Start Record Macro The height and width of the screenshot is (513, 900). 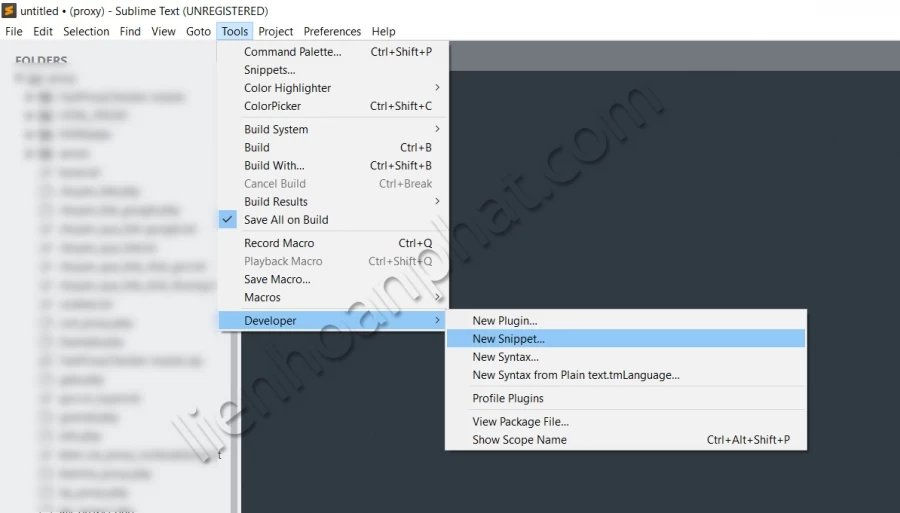[x=333, y=243]
